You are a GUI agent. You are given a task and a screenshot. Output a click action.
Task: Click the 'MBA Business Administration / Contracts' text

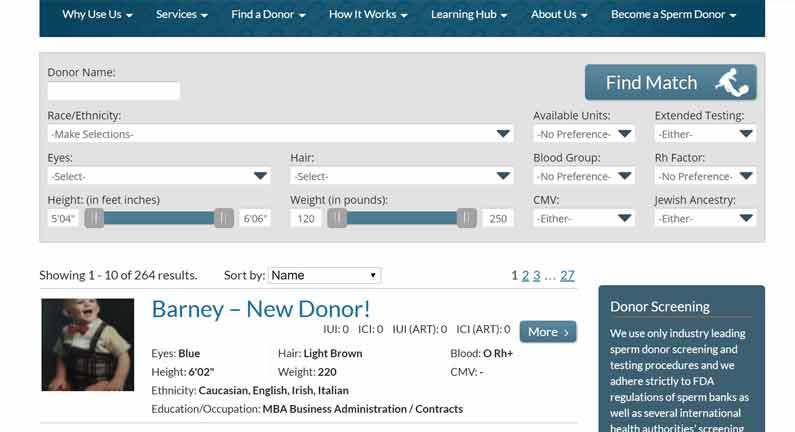(x=363, y=409)
